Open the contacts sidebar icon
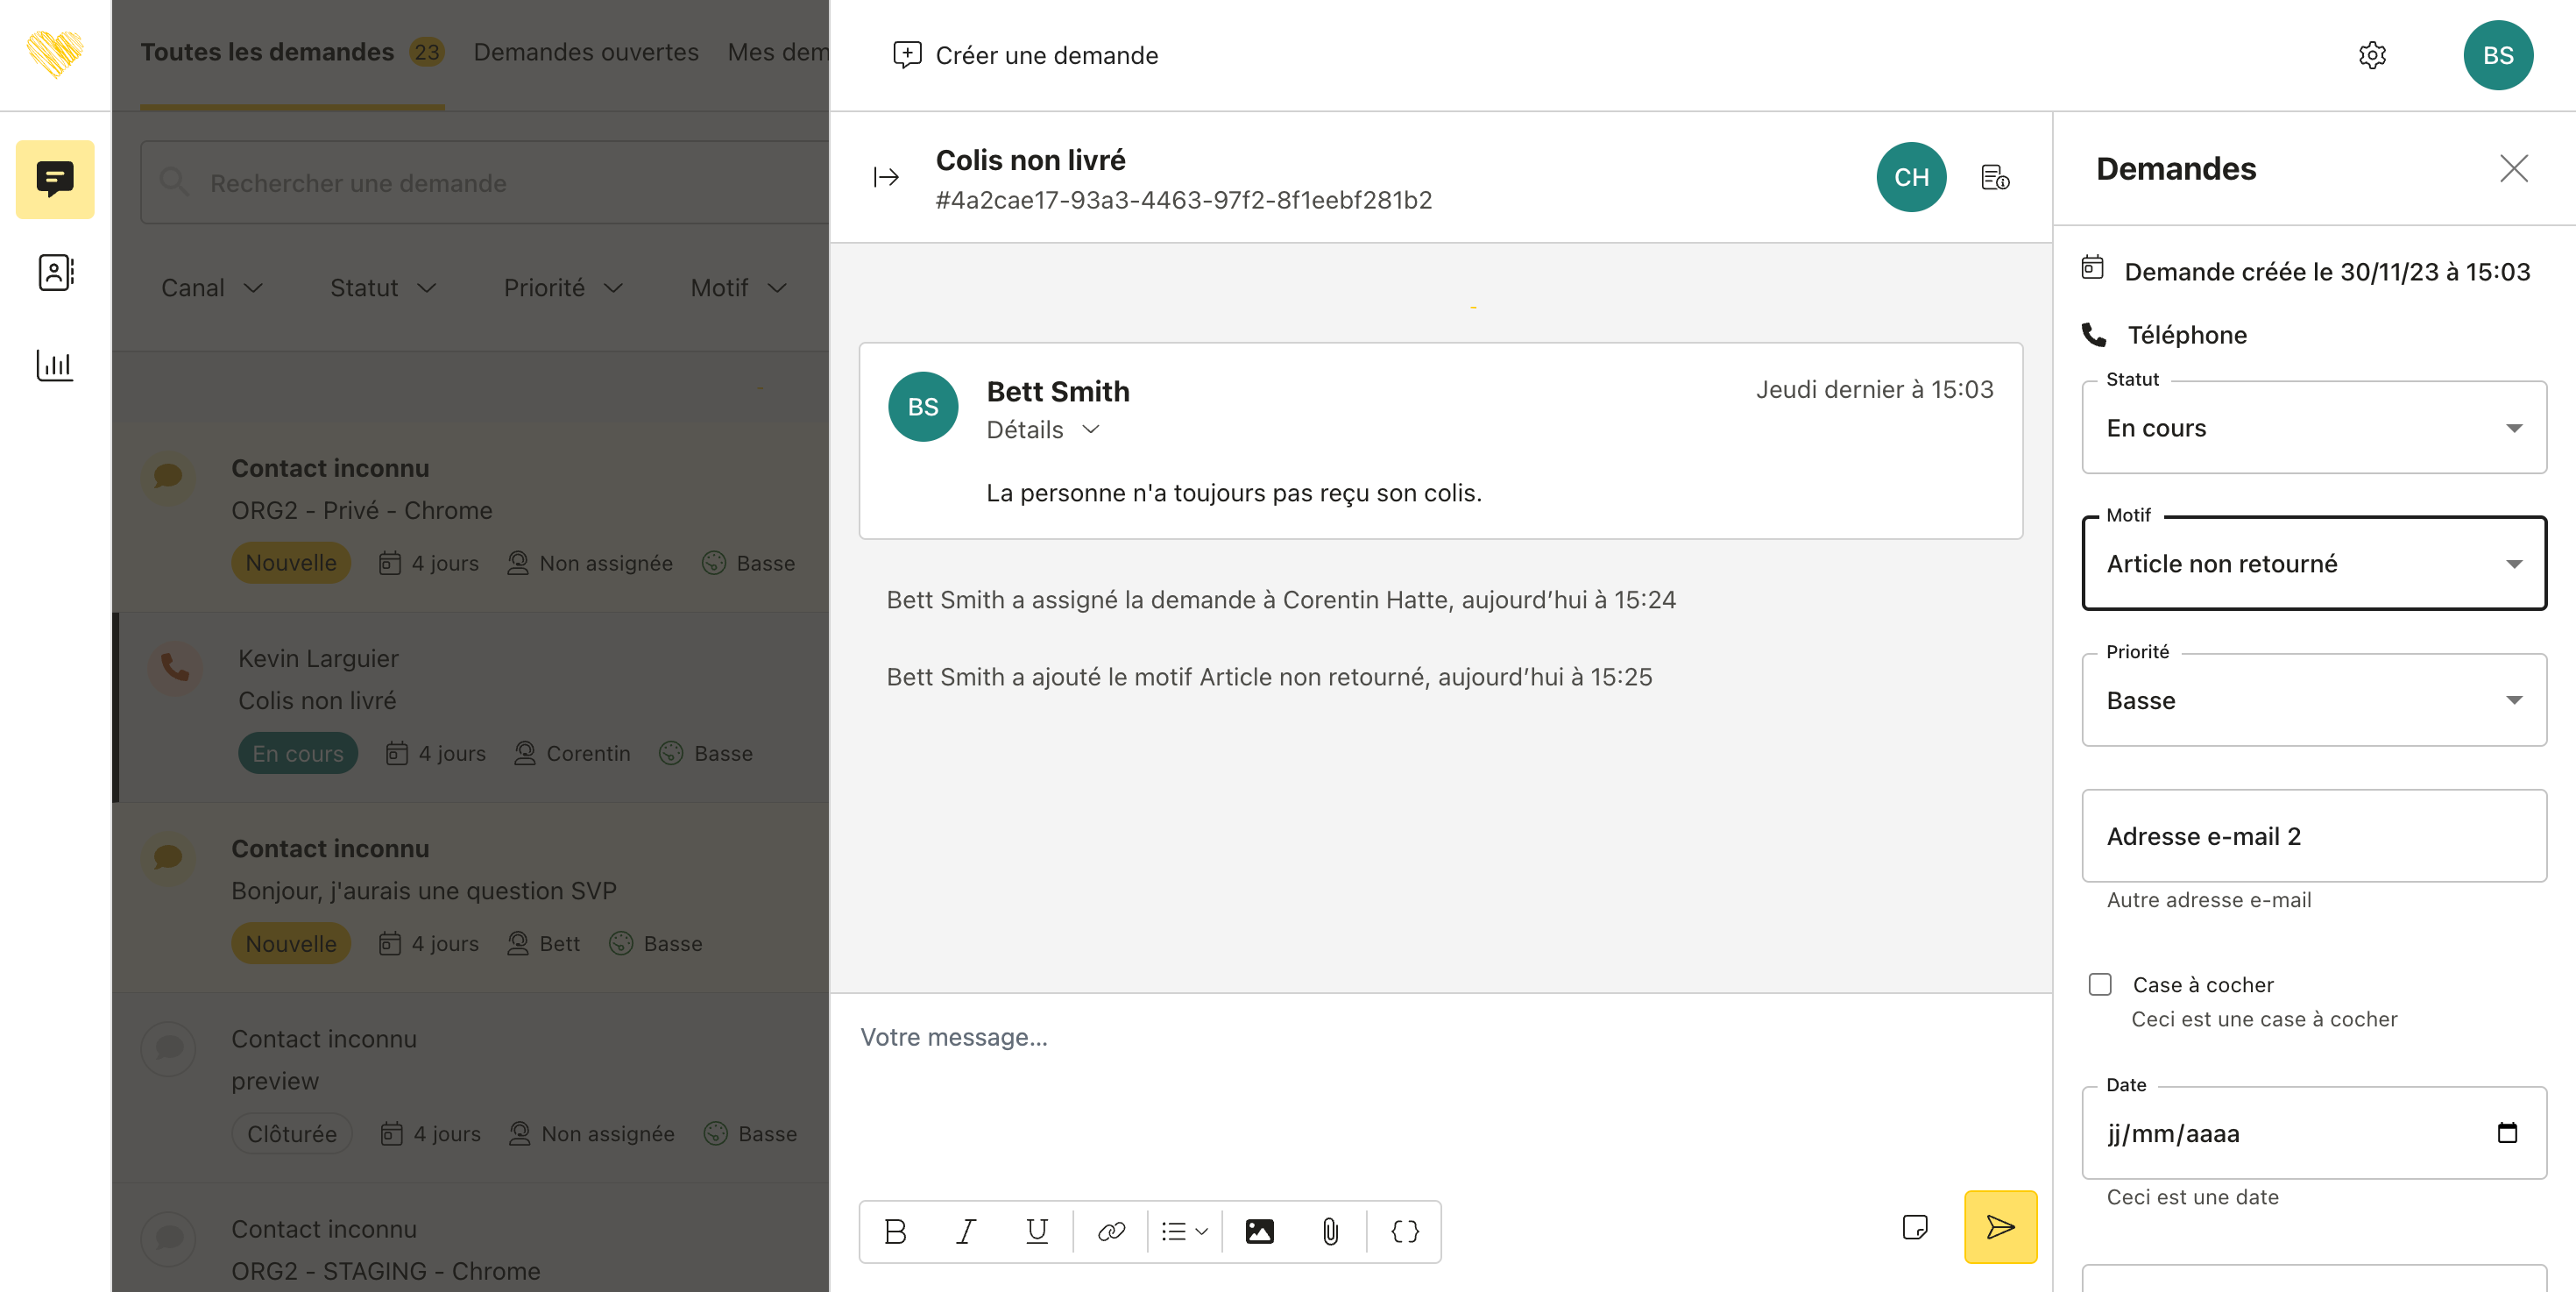 tap(55, 272)
